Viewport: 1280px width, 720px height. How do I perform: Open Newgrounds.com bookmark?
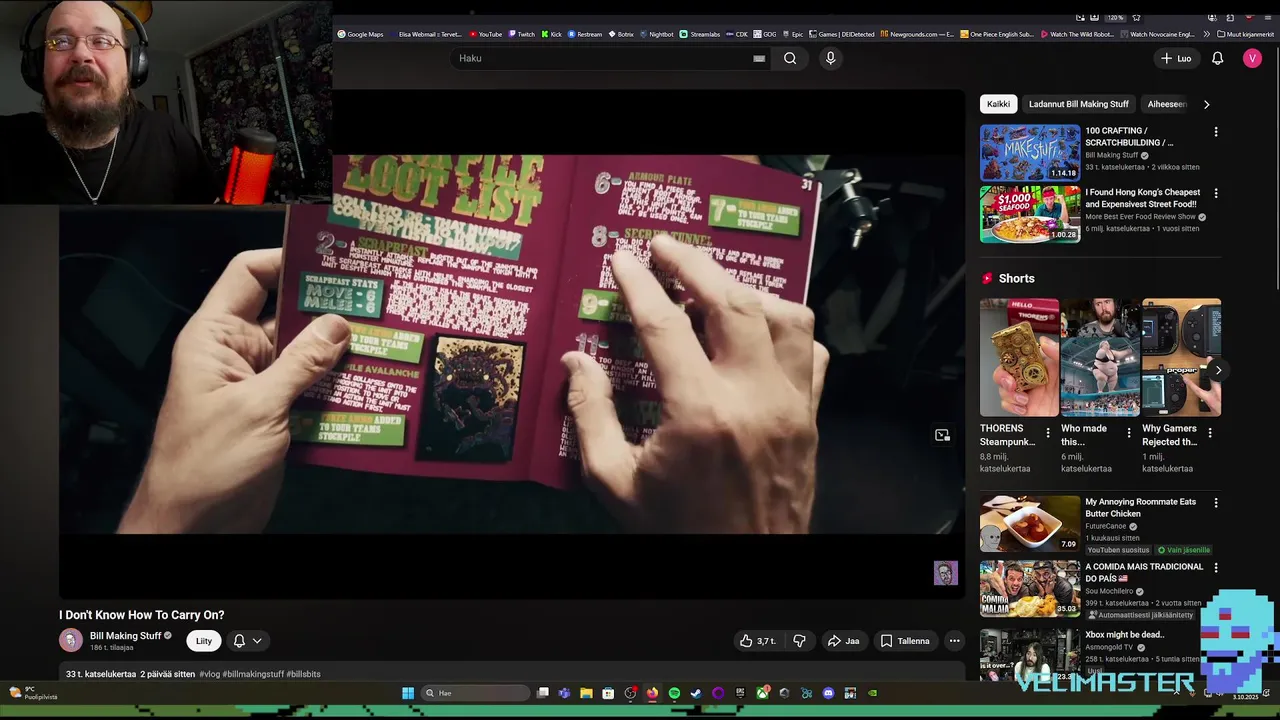pos(917,34)
